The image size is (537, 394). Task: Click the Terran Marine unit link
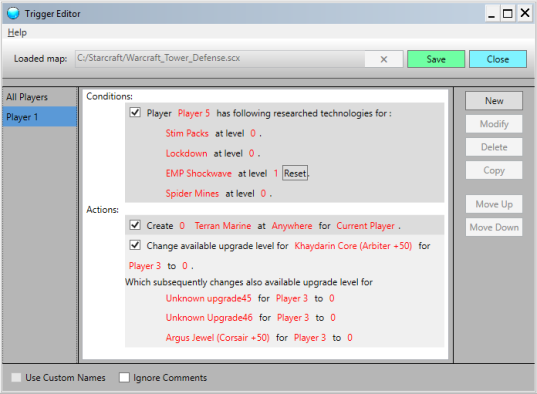point(223,226)
